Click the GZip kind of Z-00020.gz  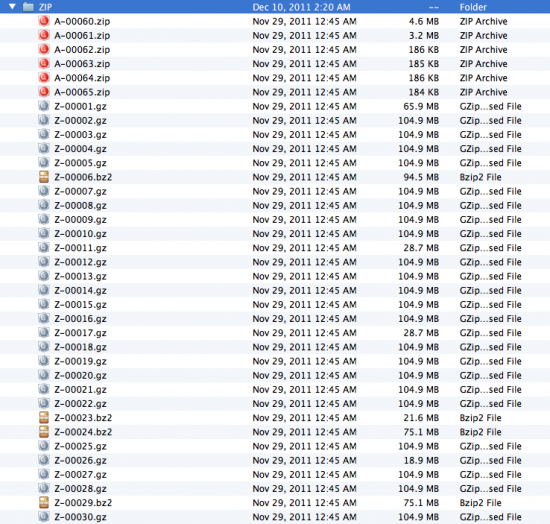(x=490, y=375)
